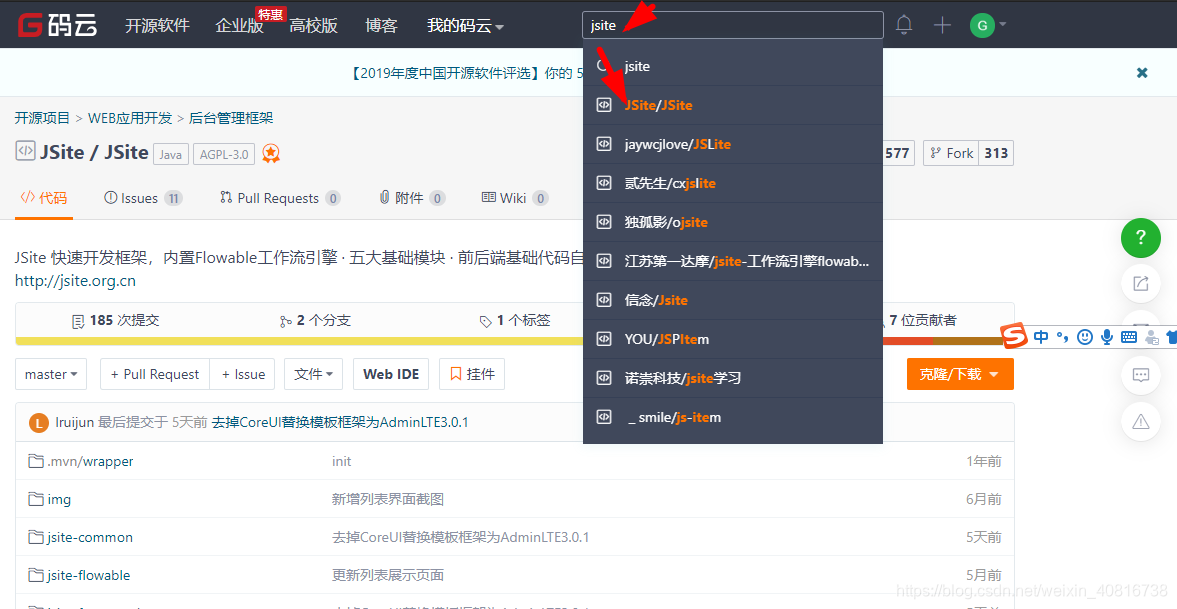Click the plus create-new icon
Viewport: 1177px width, 609px height.
point(942,25)
